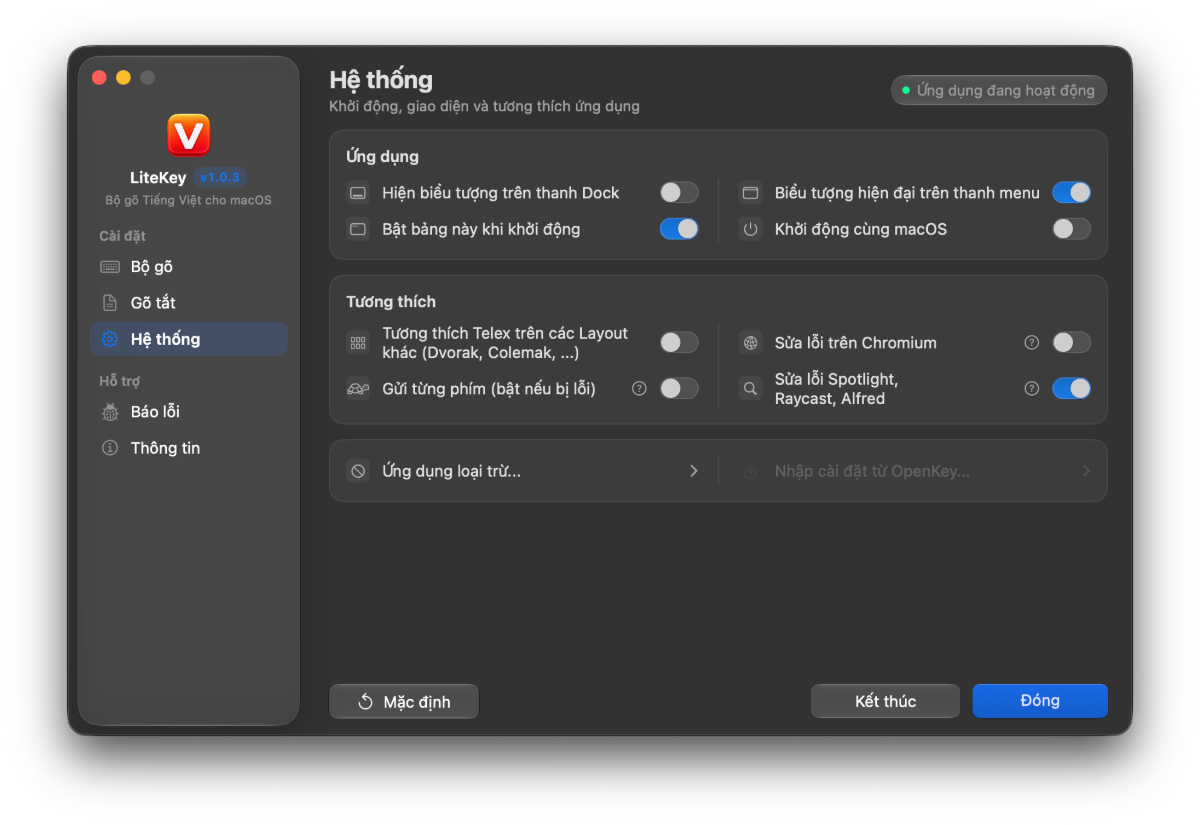The width and height of the screenshot is (1200, 825).
Task: Go to the Thông tin section
Action: point(188,448)
